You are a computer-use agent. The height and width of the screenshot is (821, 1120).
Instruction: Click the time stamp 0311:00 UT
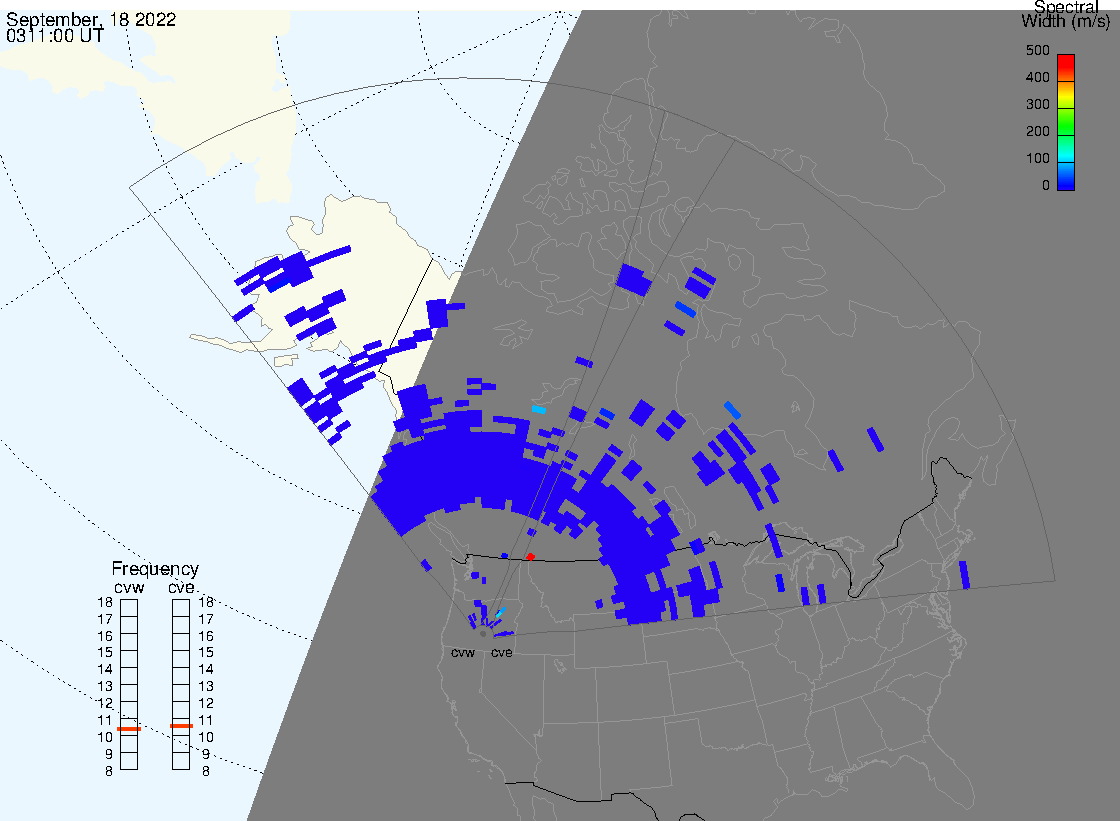(x=55, y=36)
